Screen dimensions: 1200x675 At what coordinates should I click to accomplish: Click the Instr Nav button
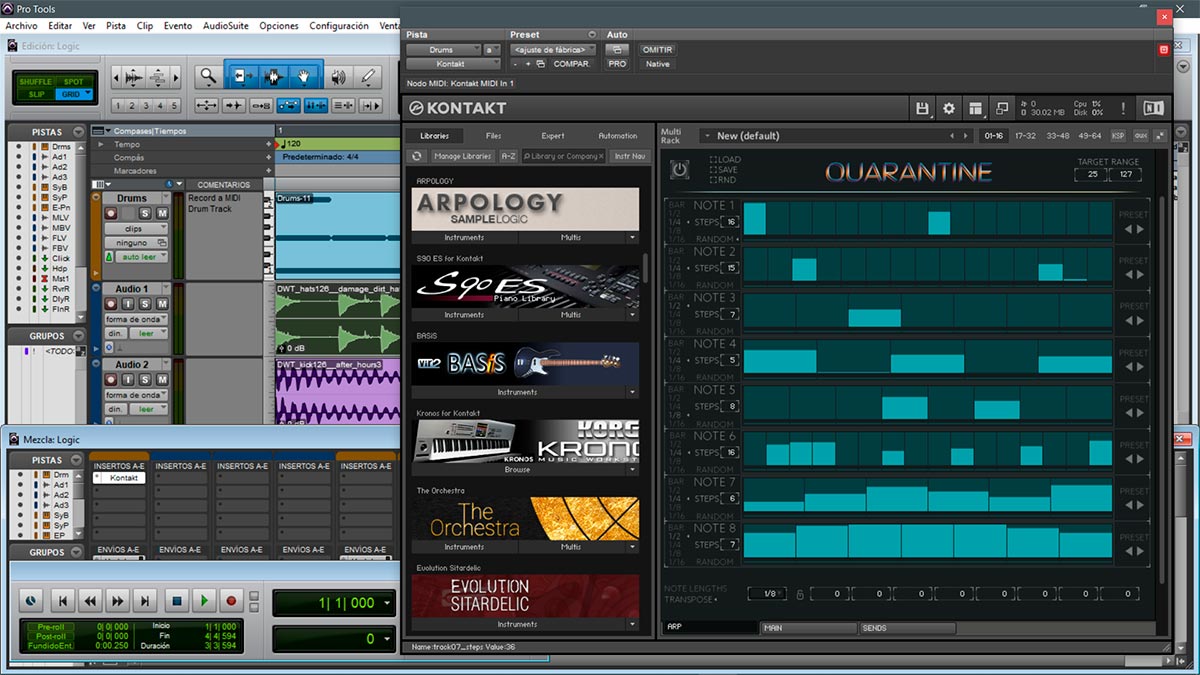630,156
